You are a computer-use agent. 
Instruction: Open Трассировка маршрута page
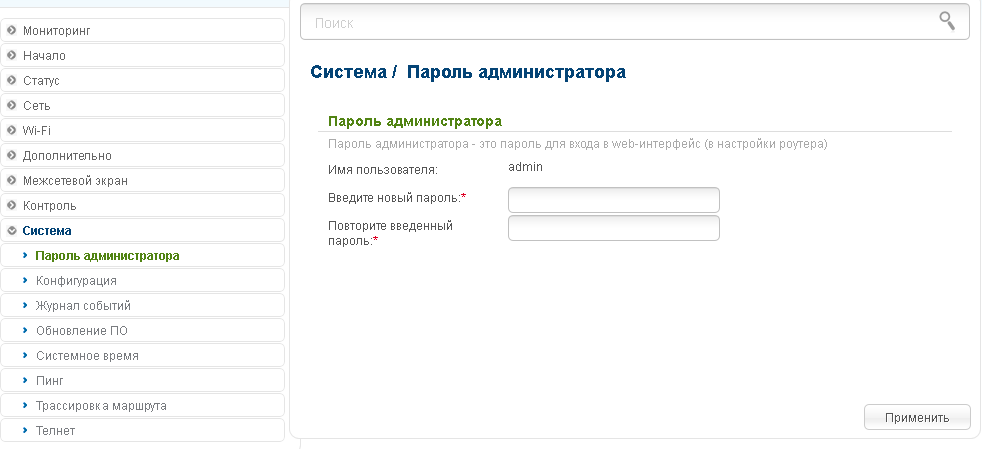tap(101, 406)
